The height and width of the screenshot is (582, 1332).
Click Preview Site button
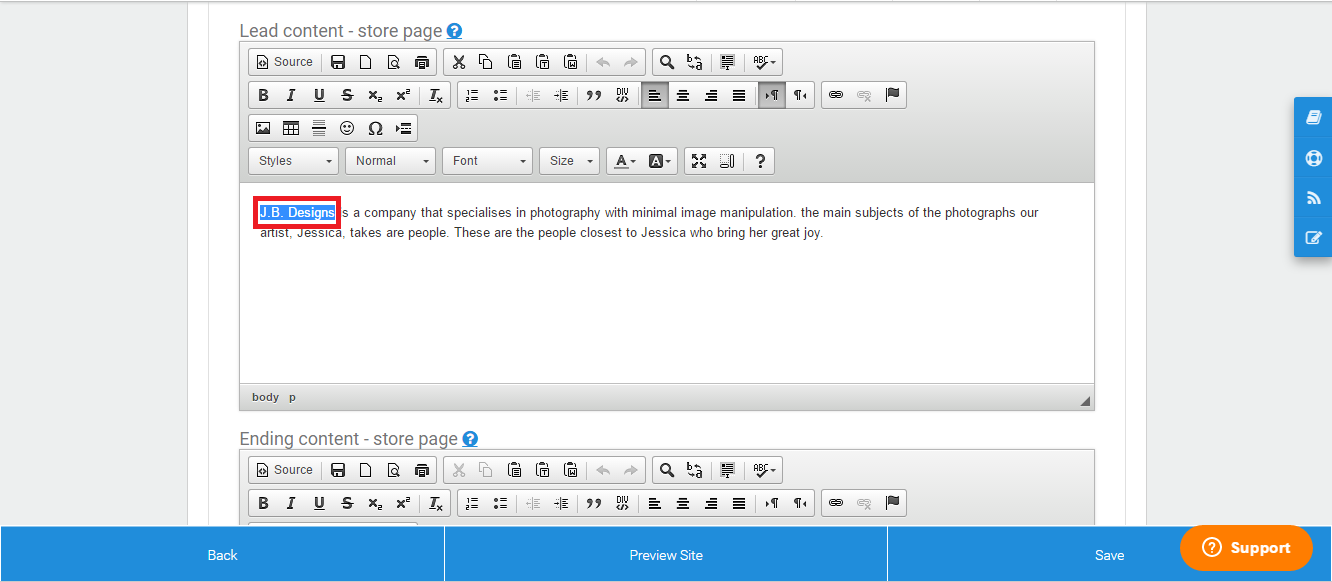click(666, 555)
